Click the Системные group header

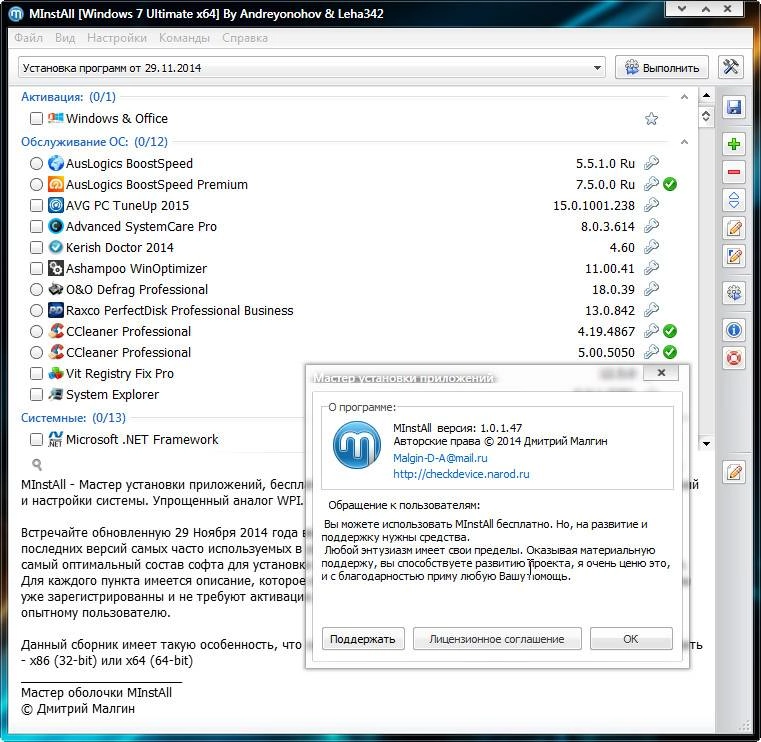pos(73,417)
